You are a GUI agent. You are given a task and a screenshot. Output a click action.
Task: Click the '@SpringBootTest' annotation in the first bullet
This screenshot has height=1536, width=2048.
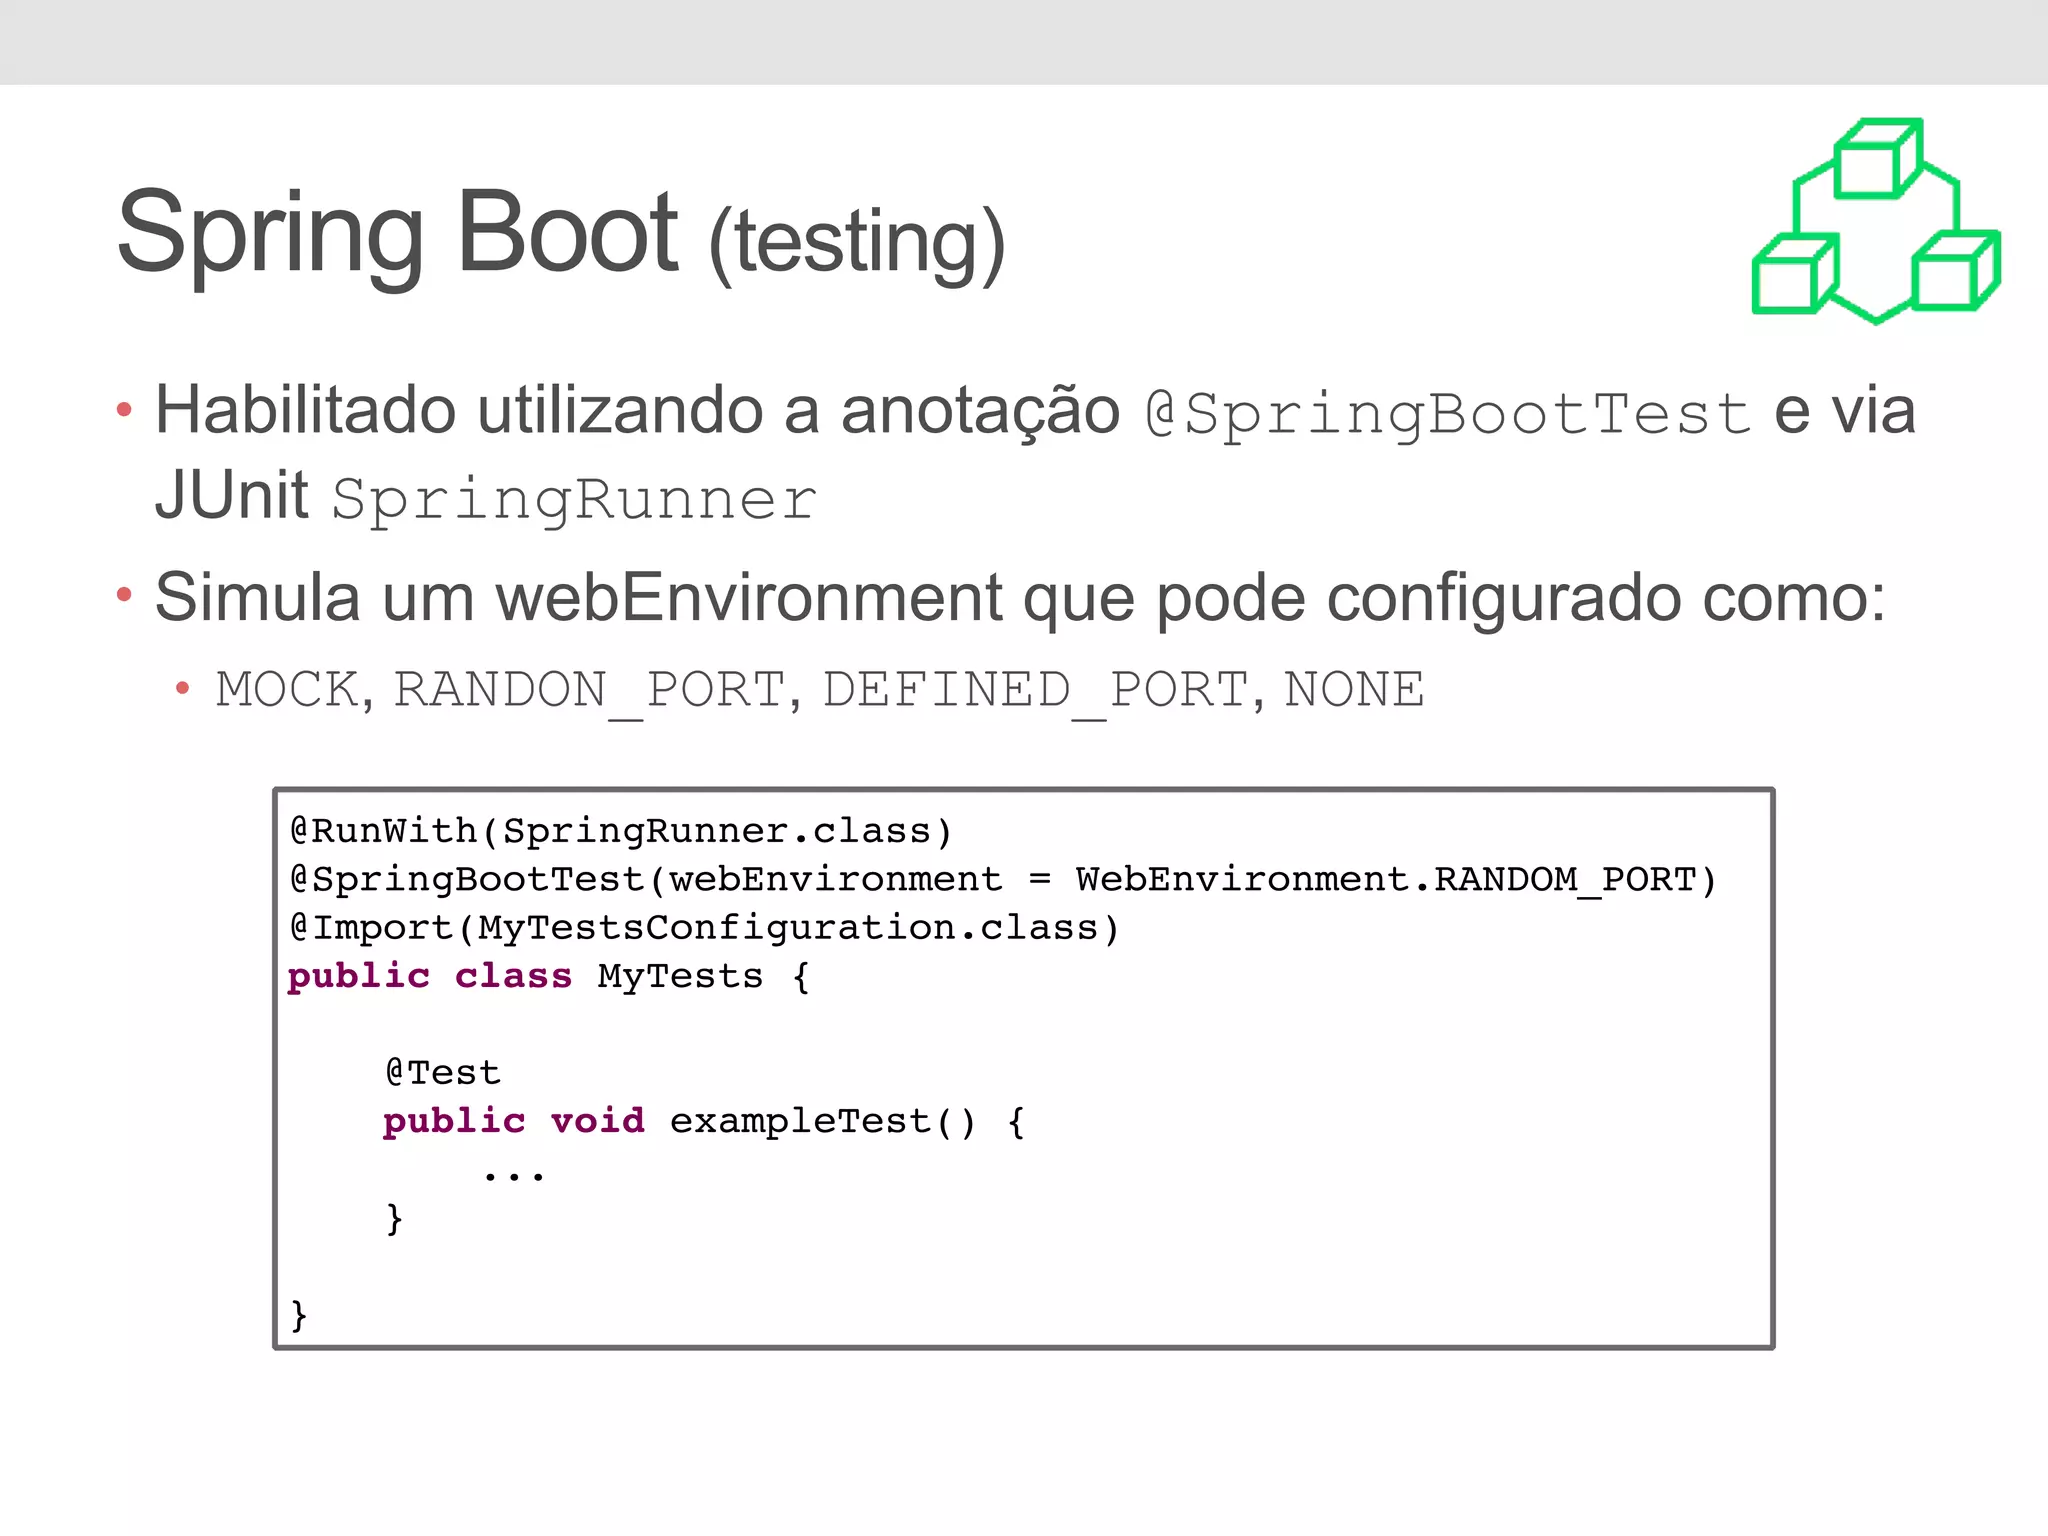point(1448,413)
